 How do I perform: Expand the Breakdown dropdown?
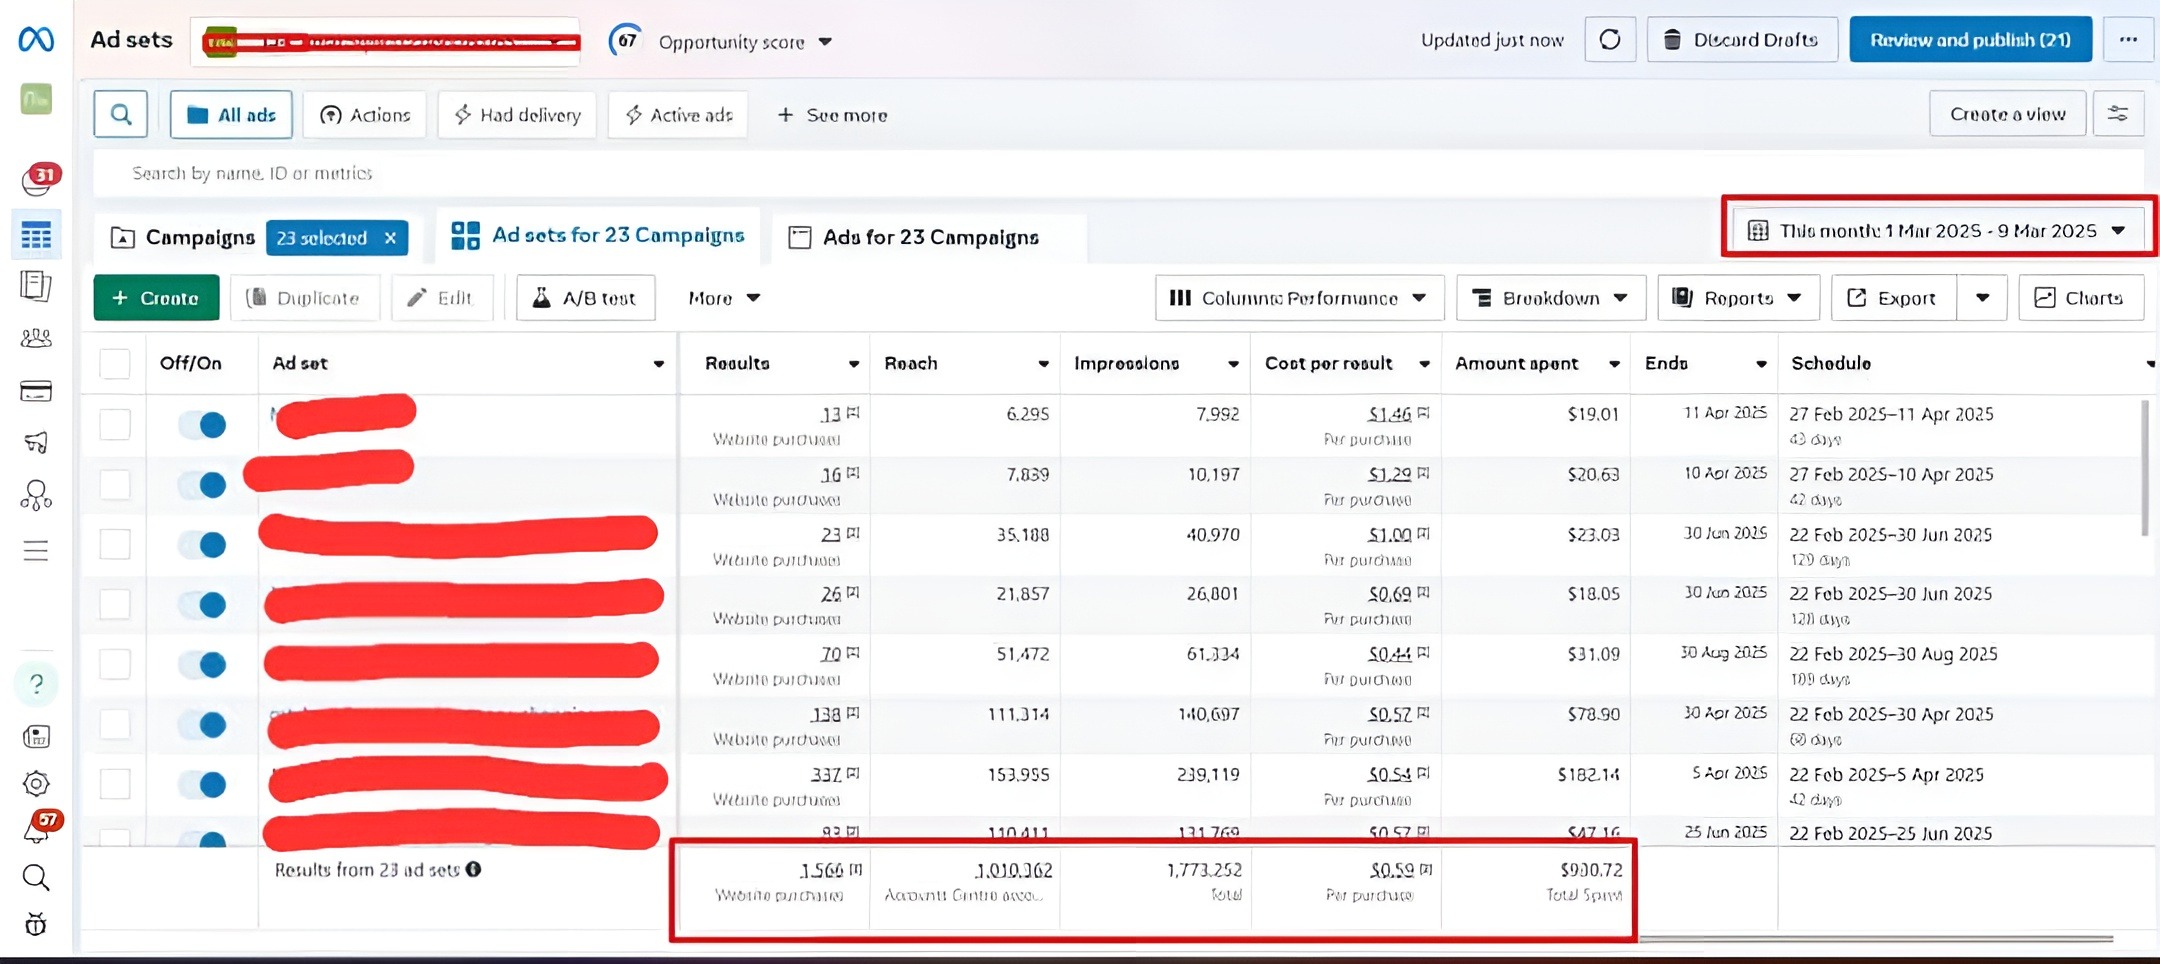point(1550,298)
